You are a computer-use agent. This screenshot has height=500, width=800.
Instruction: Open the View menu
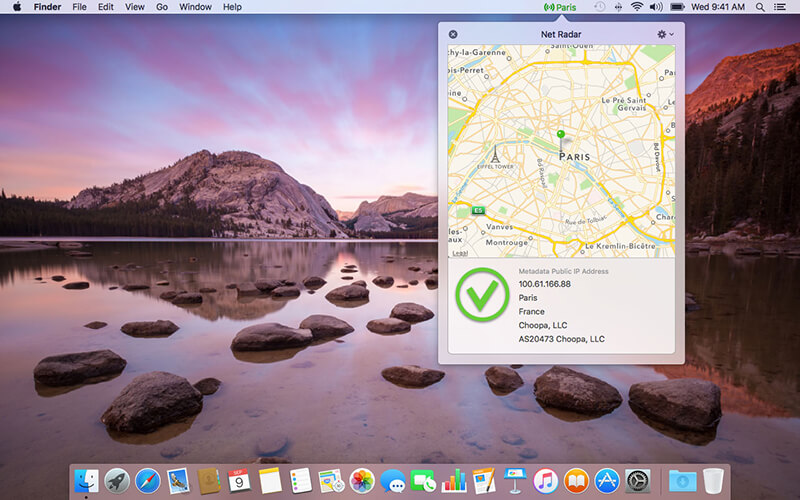tap(135, 7)
